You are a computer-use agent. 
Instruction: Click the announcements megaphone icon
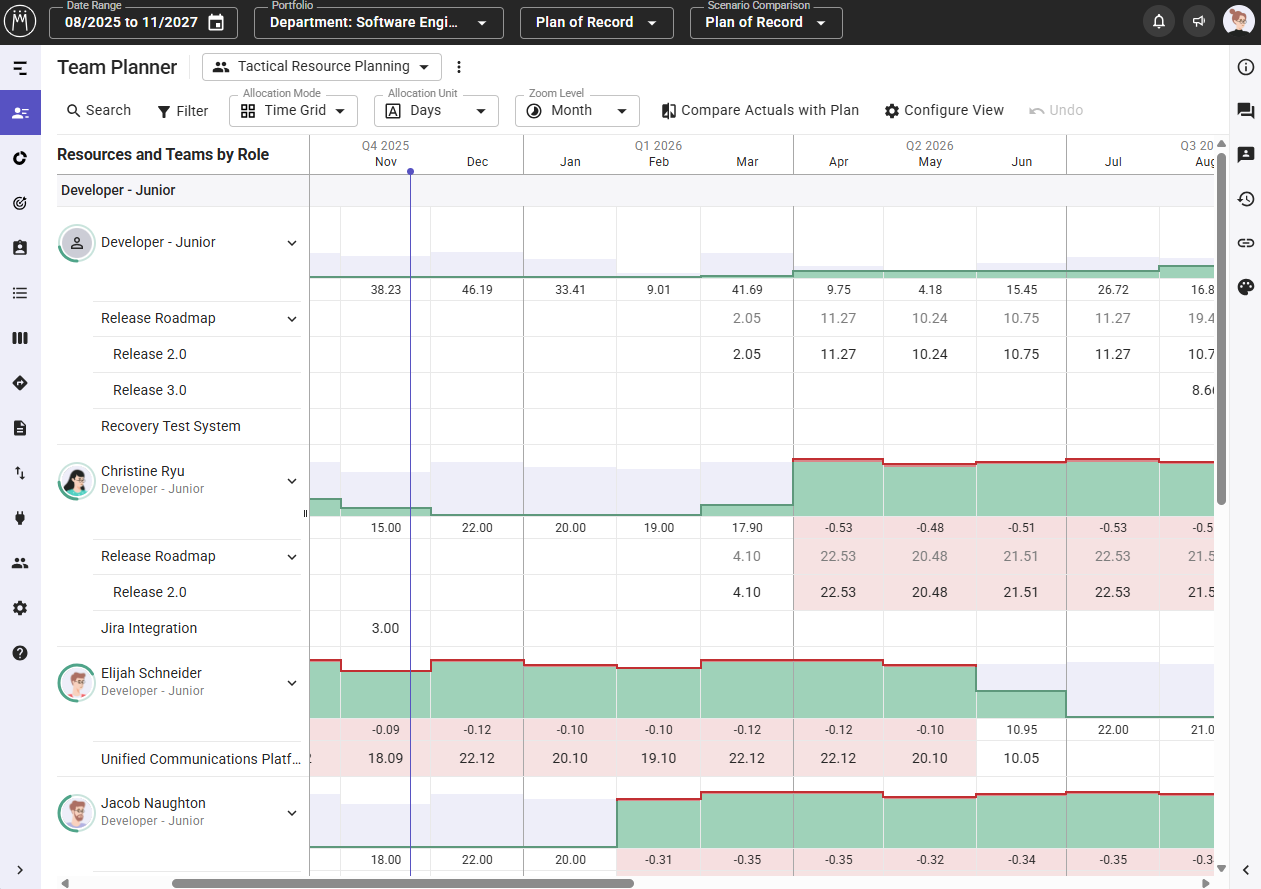(x=1197, y=22)
